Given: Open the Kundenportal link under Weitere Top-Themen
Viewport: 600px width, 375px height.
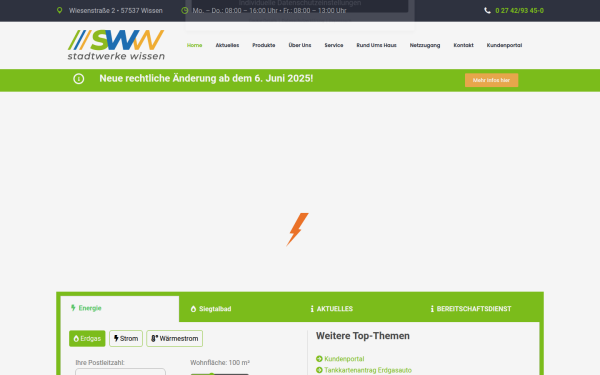Looking at the screenshot, I should point(344,359).
